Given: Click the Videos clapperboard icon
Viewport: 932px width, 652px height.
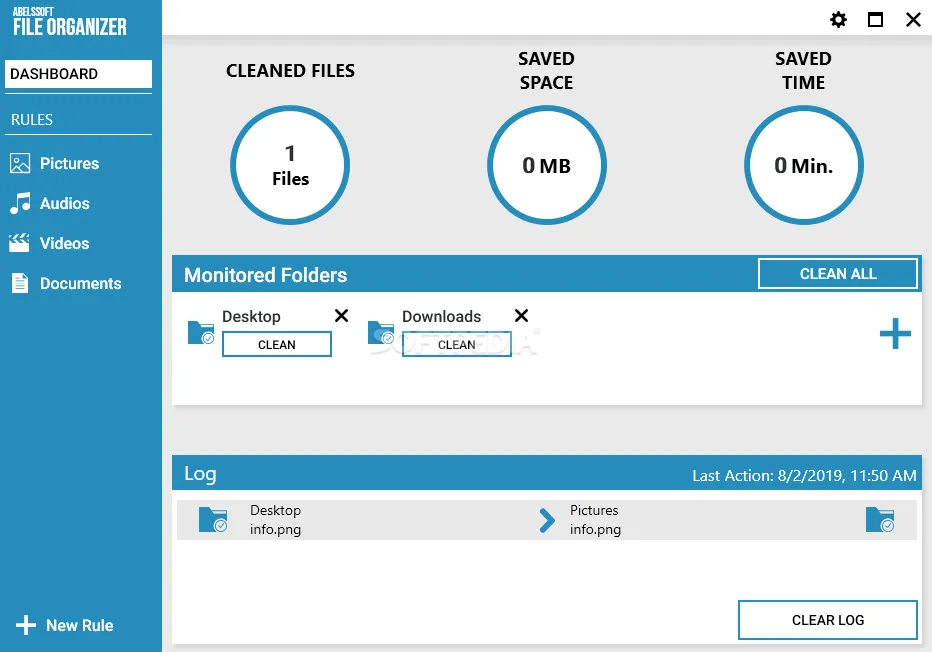Looking at the screenshot, I should click(19, 243).
